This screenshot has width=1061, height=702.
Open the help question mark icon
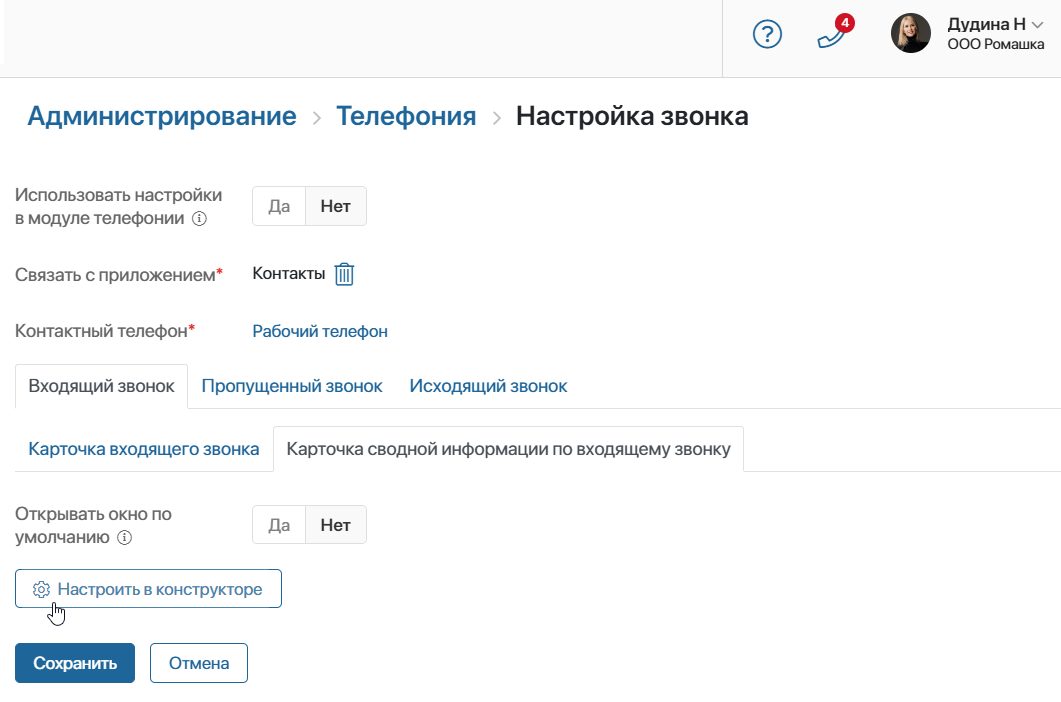(x=767, y=34)
